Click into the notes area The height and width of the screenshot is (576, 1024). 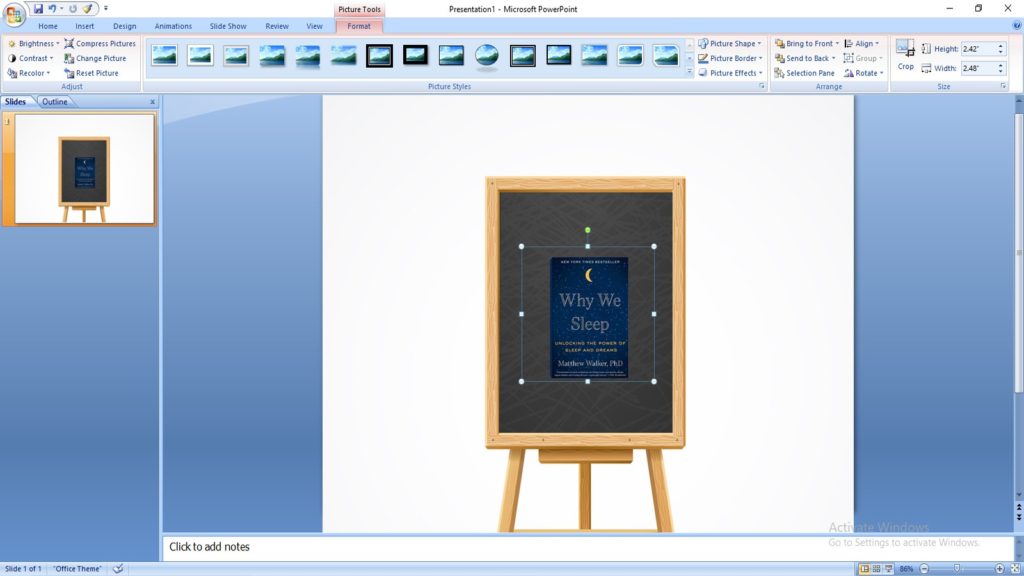[x=588, y=547]
